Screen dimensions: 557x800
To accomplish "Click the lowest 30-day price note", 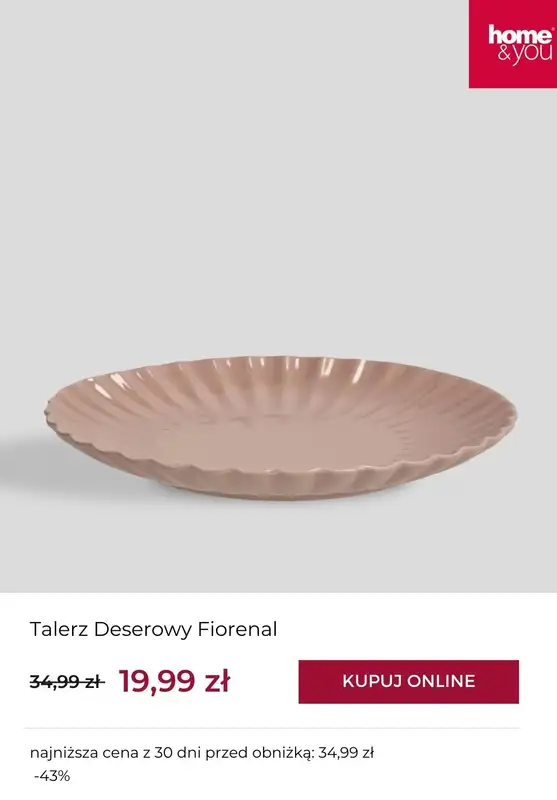I will click(201, 753).
